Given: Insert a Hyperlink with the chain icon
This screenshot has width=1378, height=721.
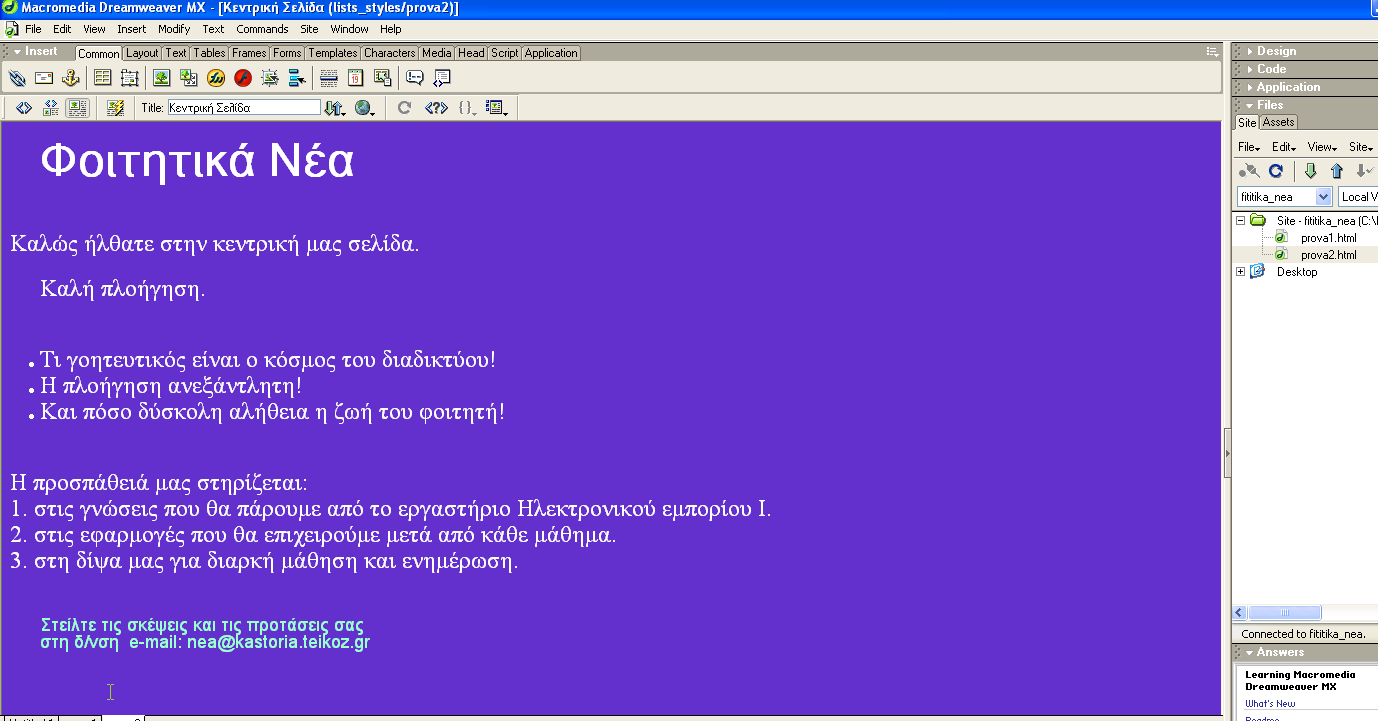Looking at the screenshot, I should click(17, 77).
